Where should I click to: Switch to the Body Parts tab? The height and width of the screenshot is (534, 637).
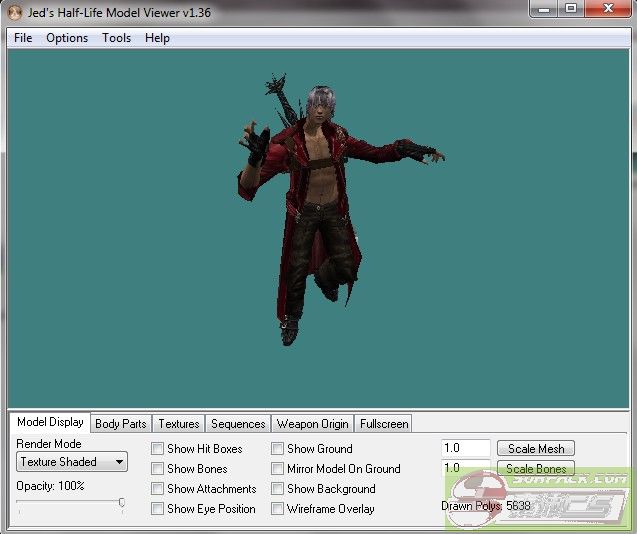(121, 424)
